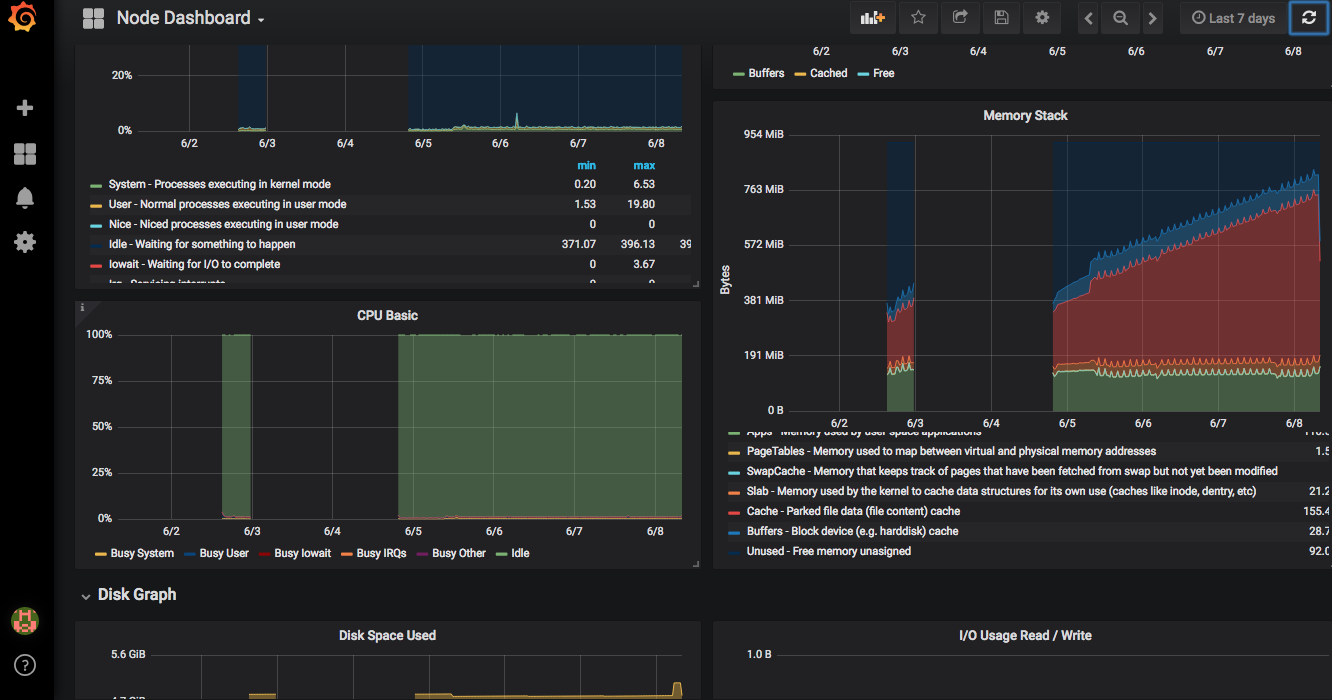This screenshot has height=700, width=1332.
Task: Open the Grafana home logo
Action: coord(23,18)
